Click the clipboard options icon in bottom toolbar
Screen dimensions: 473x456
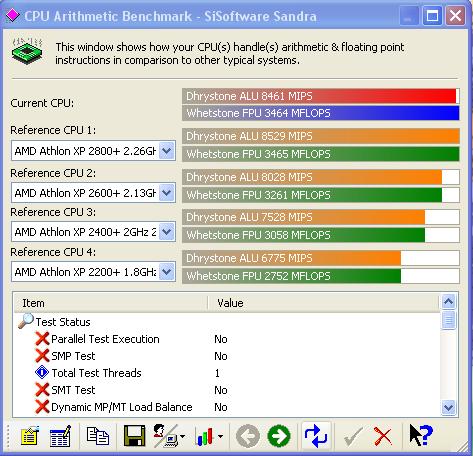pyautogui.click(x=30, y=436)
